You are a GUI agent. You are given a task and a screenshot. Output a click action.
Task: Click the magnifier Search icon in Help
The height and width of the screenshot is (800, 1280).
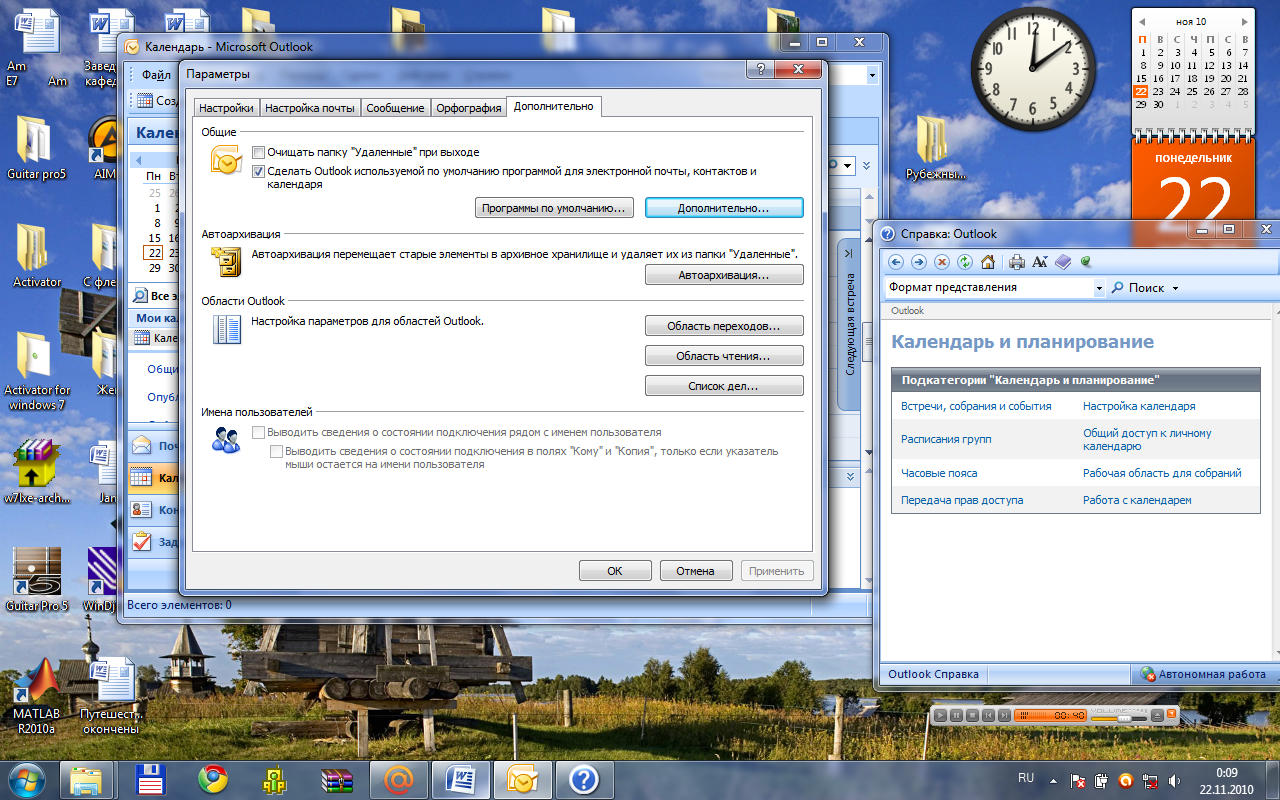(1117, 287)
